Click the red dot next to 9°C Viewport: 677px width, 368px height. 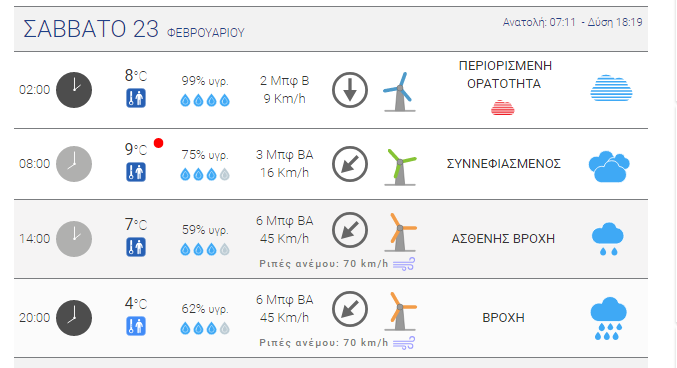pos(158,143)
